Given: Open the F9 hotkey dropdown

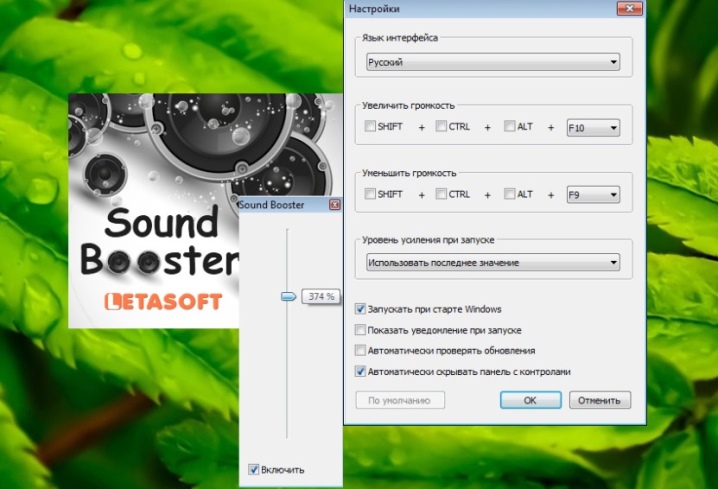Looking at the screenshot, I should click(x=593, y=195).
